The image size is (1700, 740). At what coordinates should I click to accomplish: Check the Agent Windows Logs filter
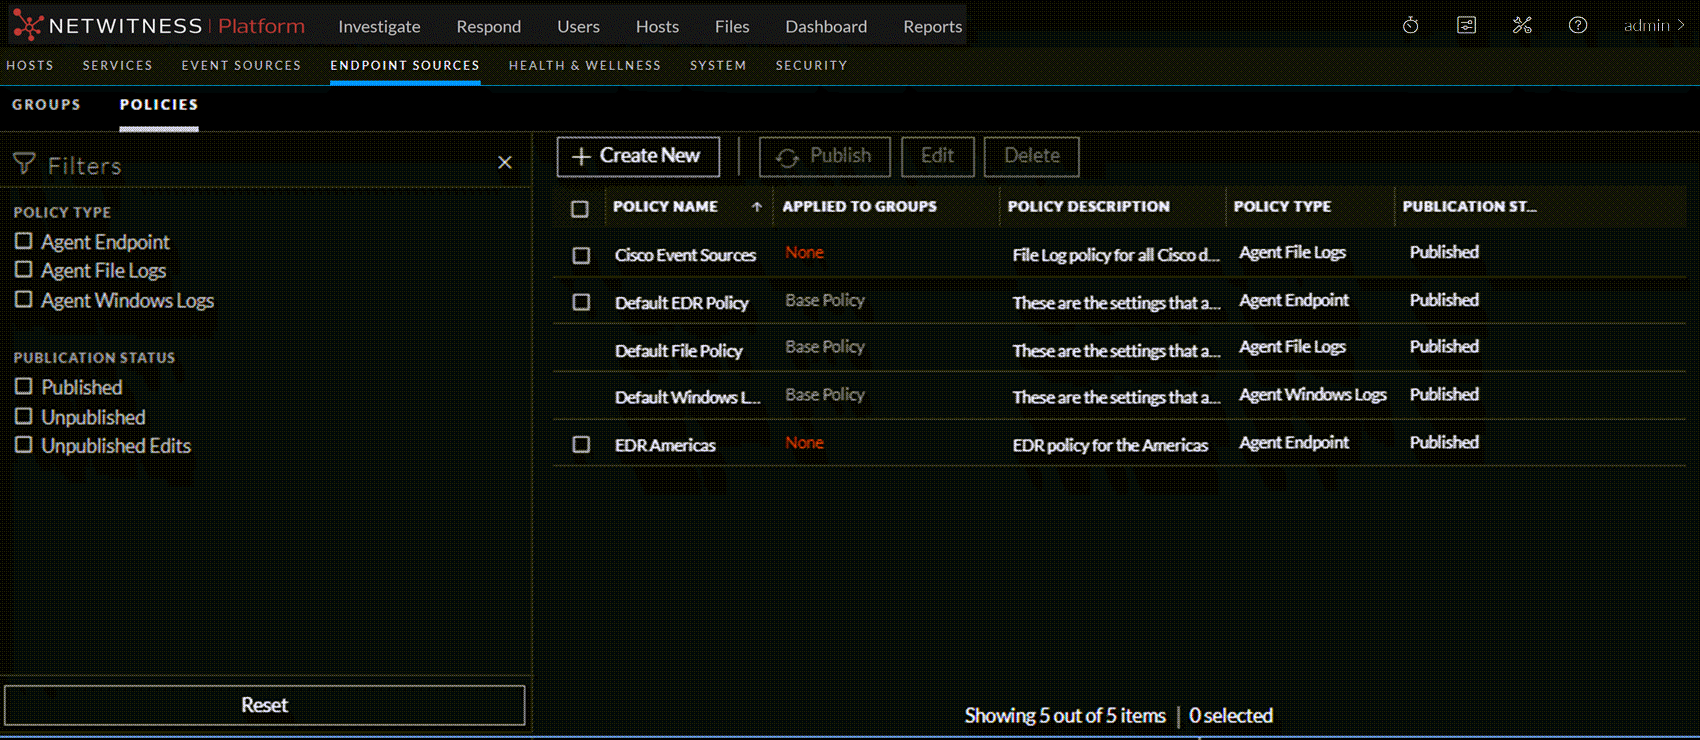(23, 299)
